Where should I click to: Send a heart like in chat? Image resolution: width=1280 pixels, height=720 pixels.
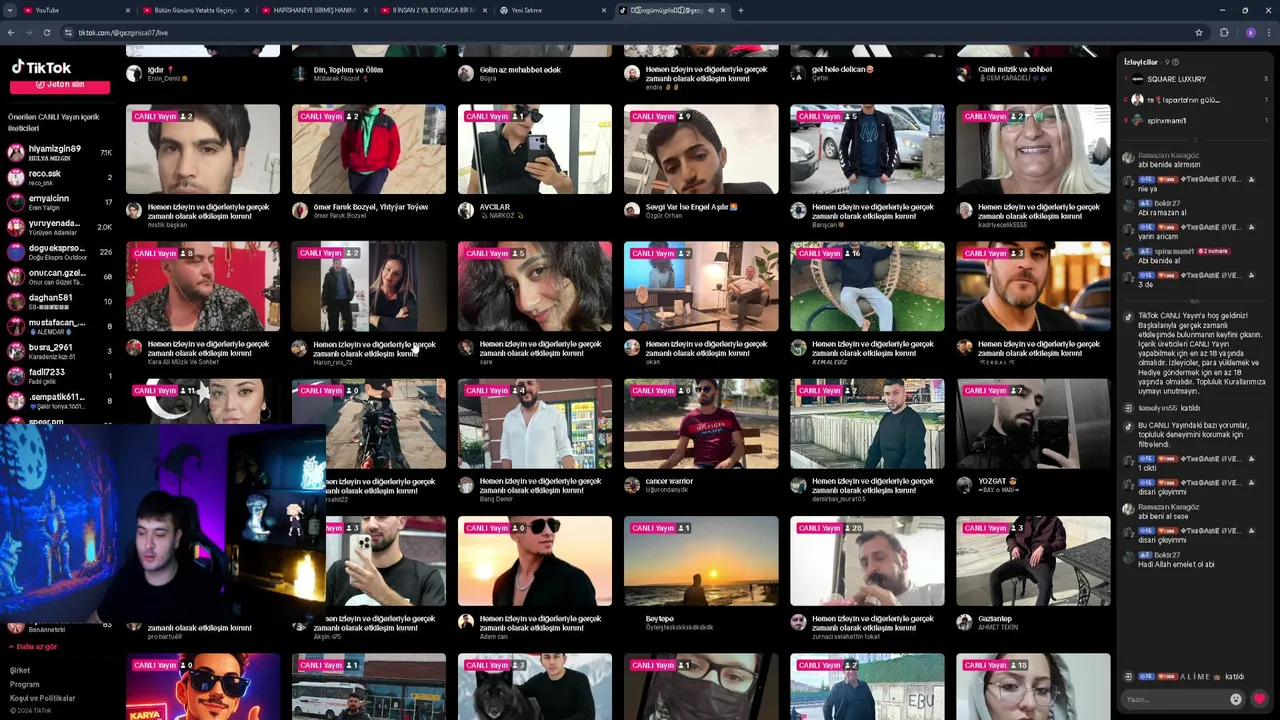click(x=1259, y=699)
